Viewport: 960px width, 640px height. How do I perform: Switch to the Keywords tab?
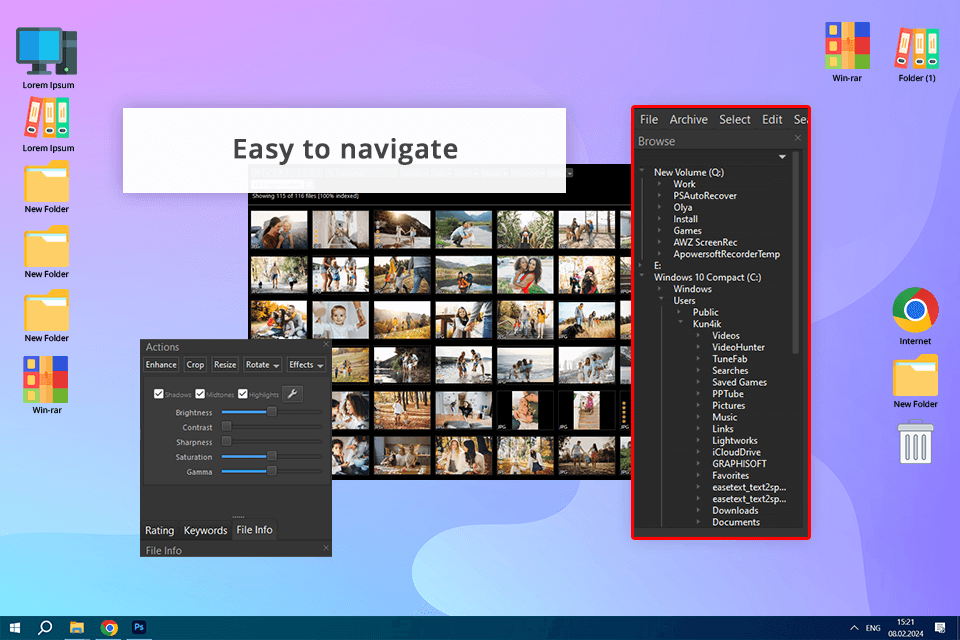point(205,530)
